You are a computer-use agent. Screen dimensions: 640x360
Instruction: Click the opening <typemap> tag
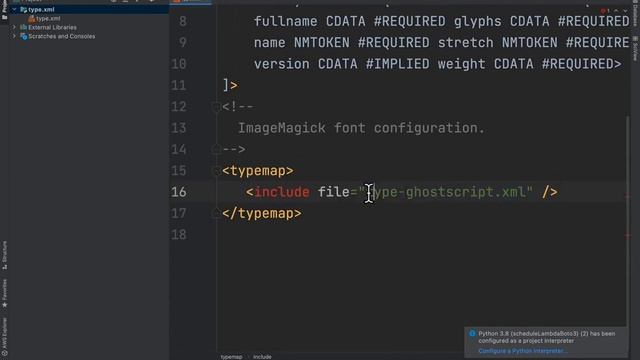coord(258,171)
